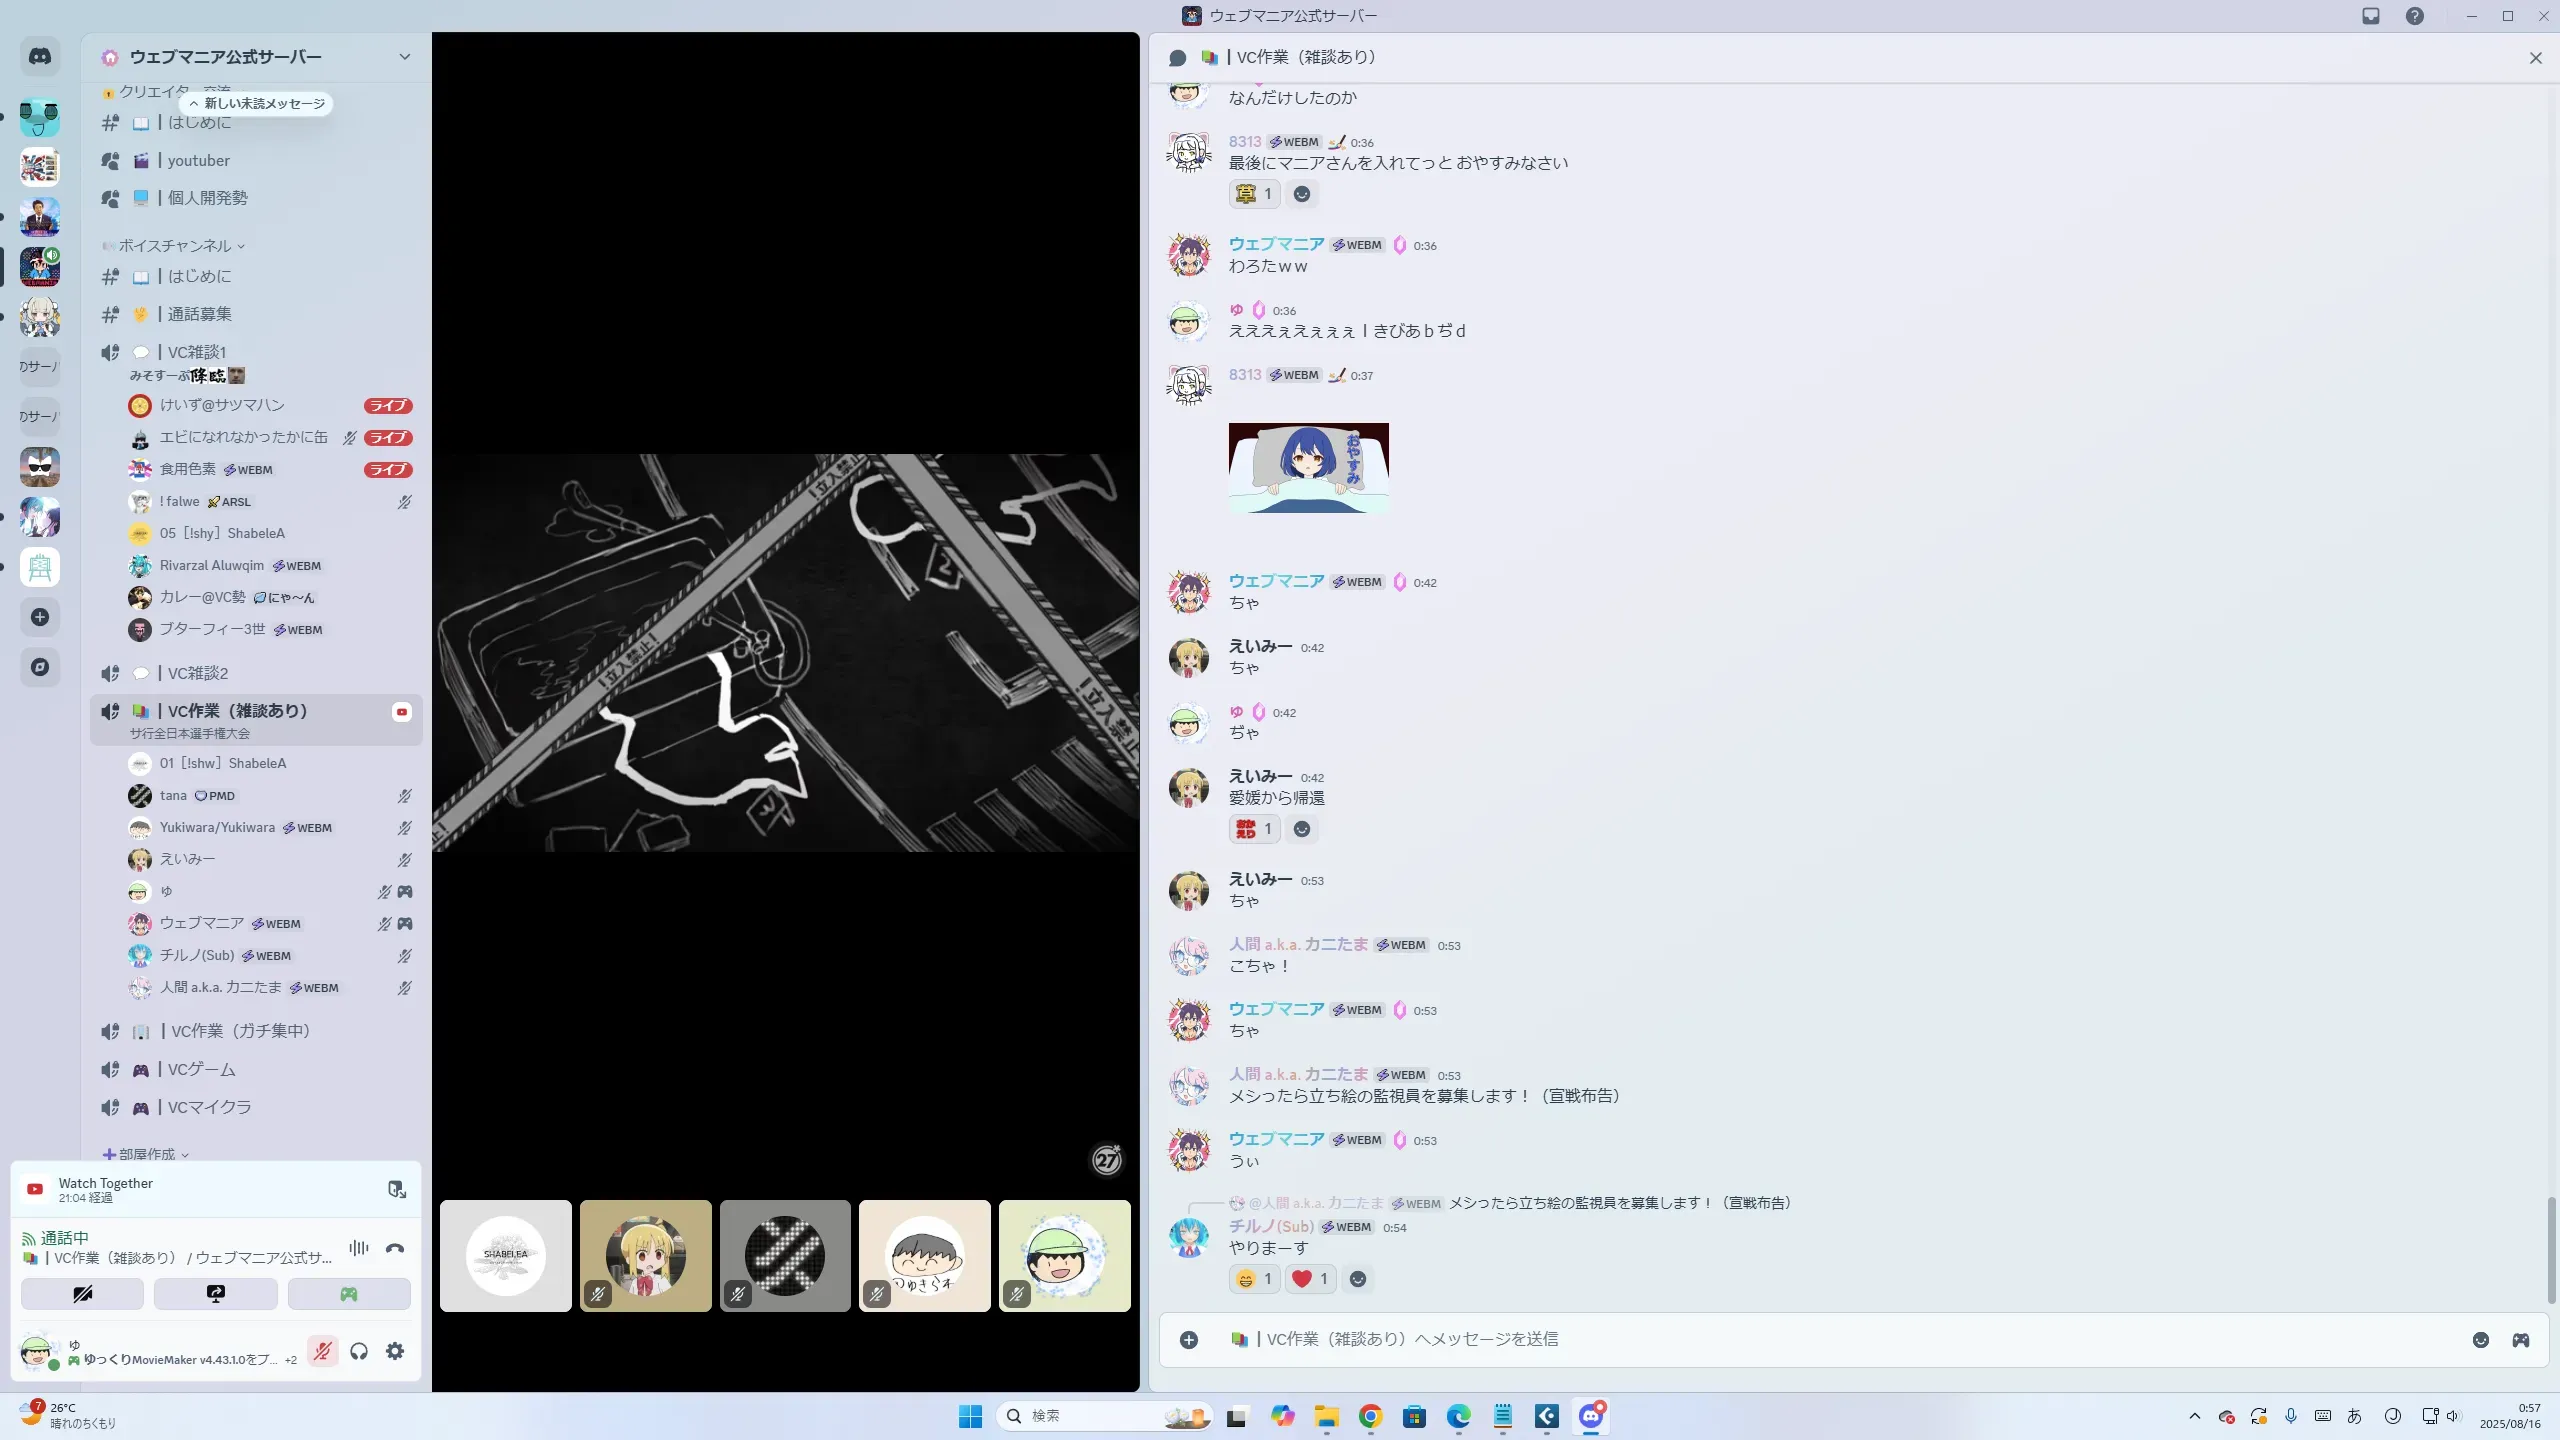Launch activities with green controller button
Image resolution: width=2560 pixels, height=1440 pixels.
349,1294
